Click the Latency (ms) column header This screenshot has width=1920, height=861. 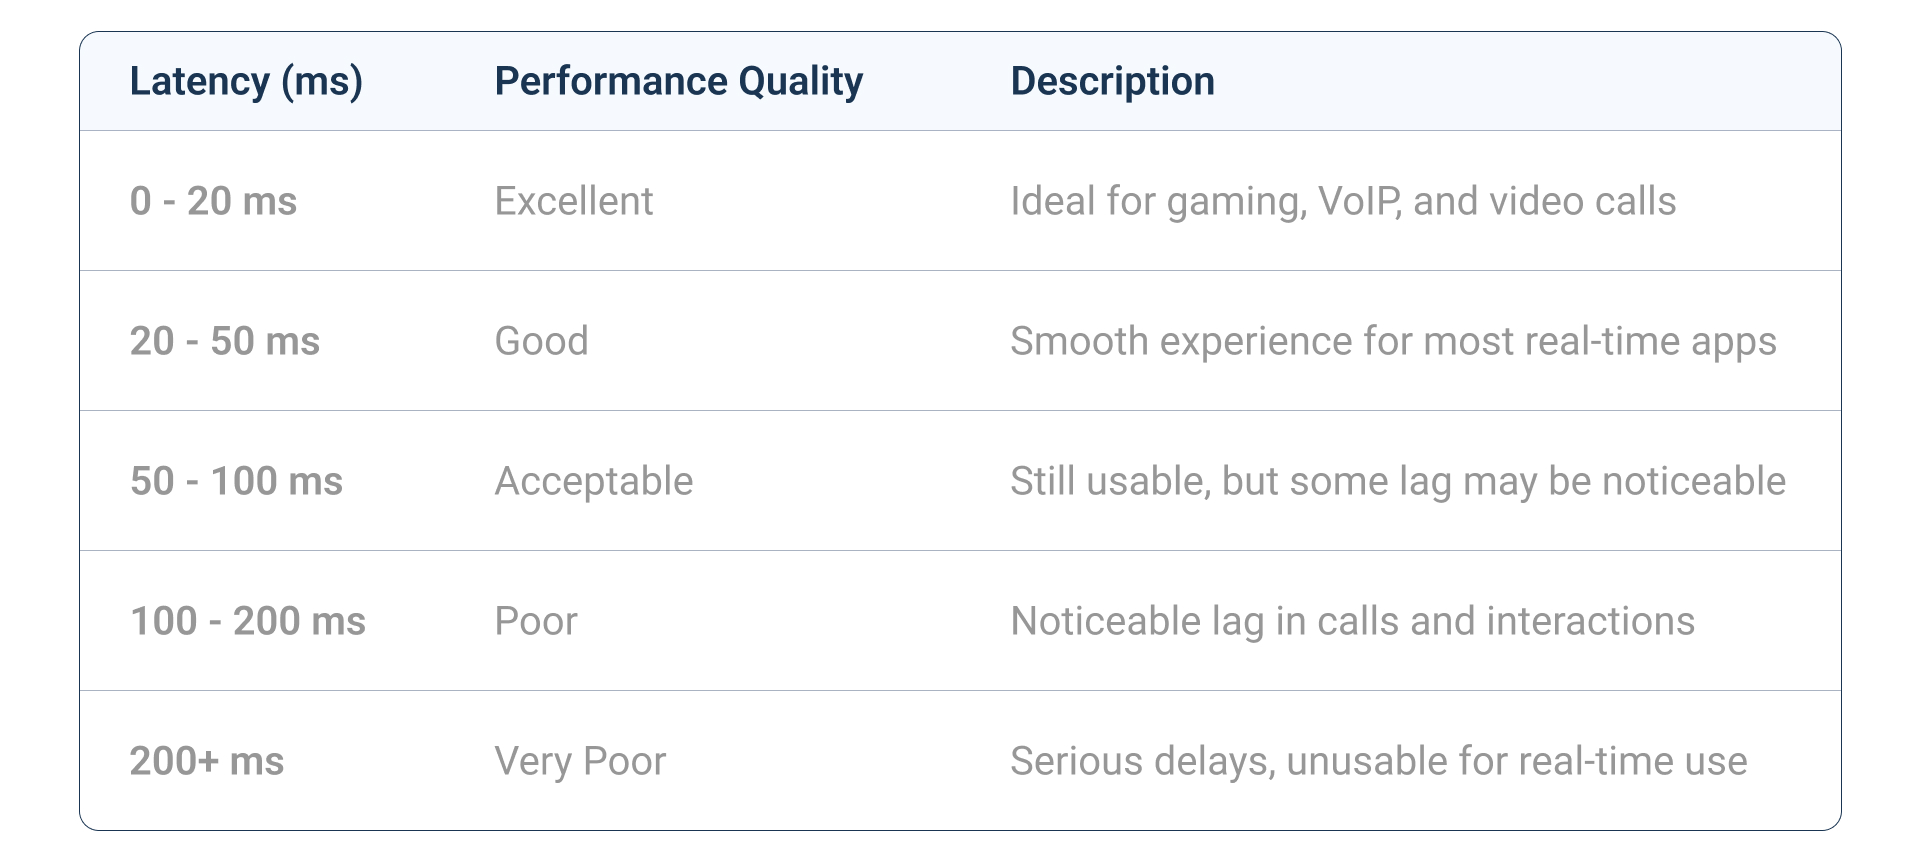(x=246, y=81)
